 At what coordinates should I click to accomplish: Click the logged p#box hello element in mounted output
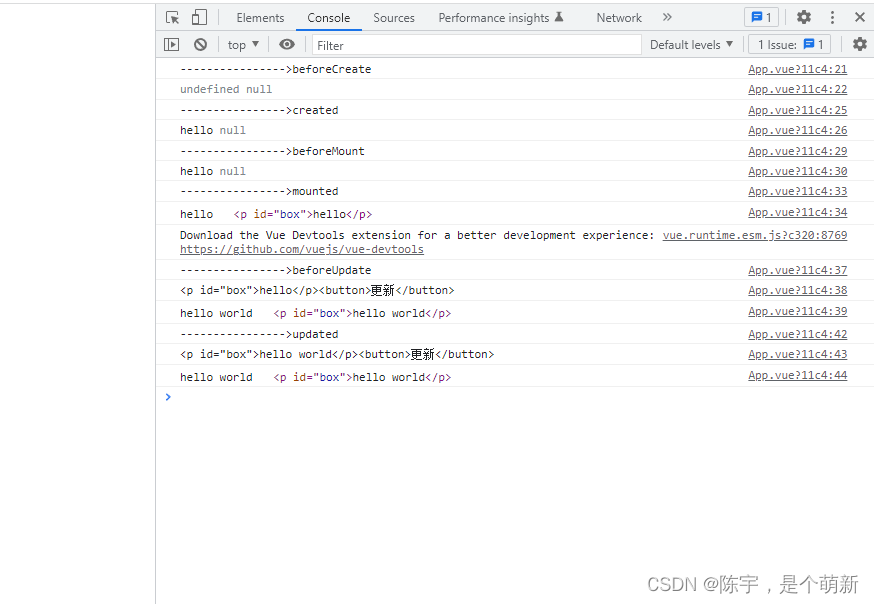click(303, 215)
